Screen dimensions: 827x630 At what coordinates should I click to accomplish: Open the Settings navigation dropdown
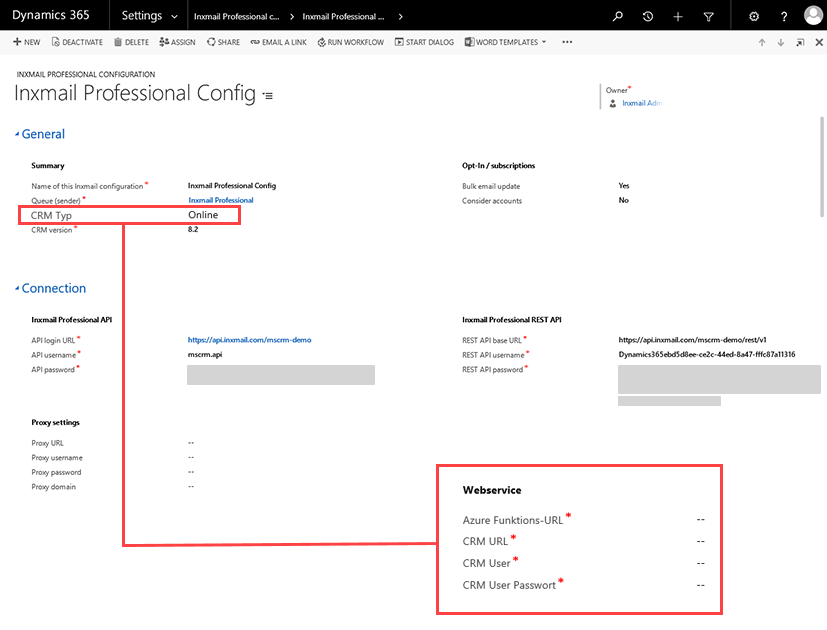pyautogui.click(x=149, y=16)
